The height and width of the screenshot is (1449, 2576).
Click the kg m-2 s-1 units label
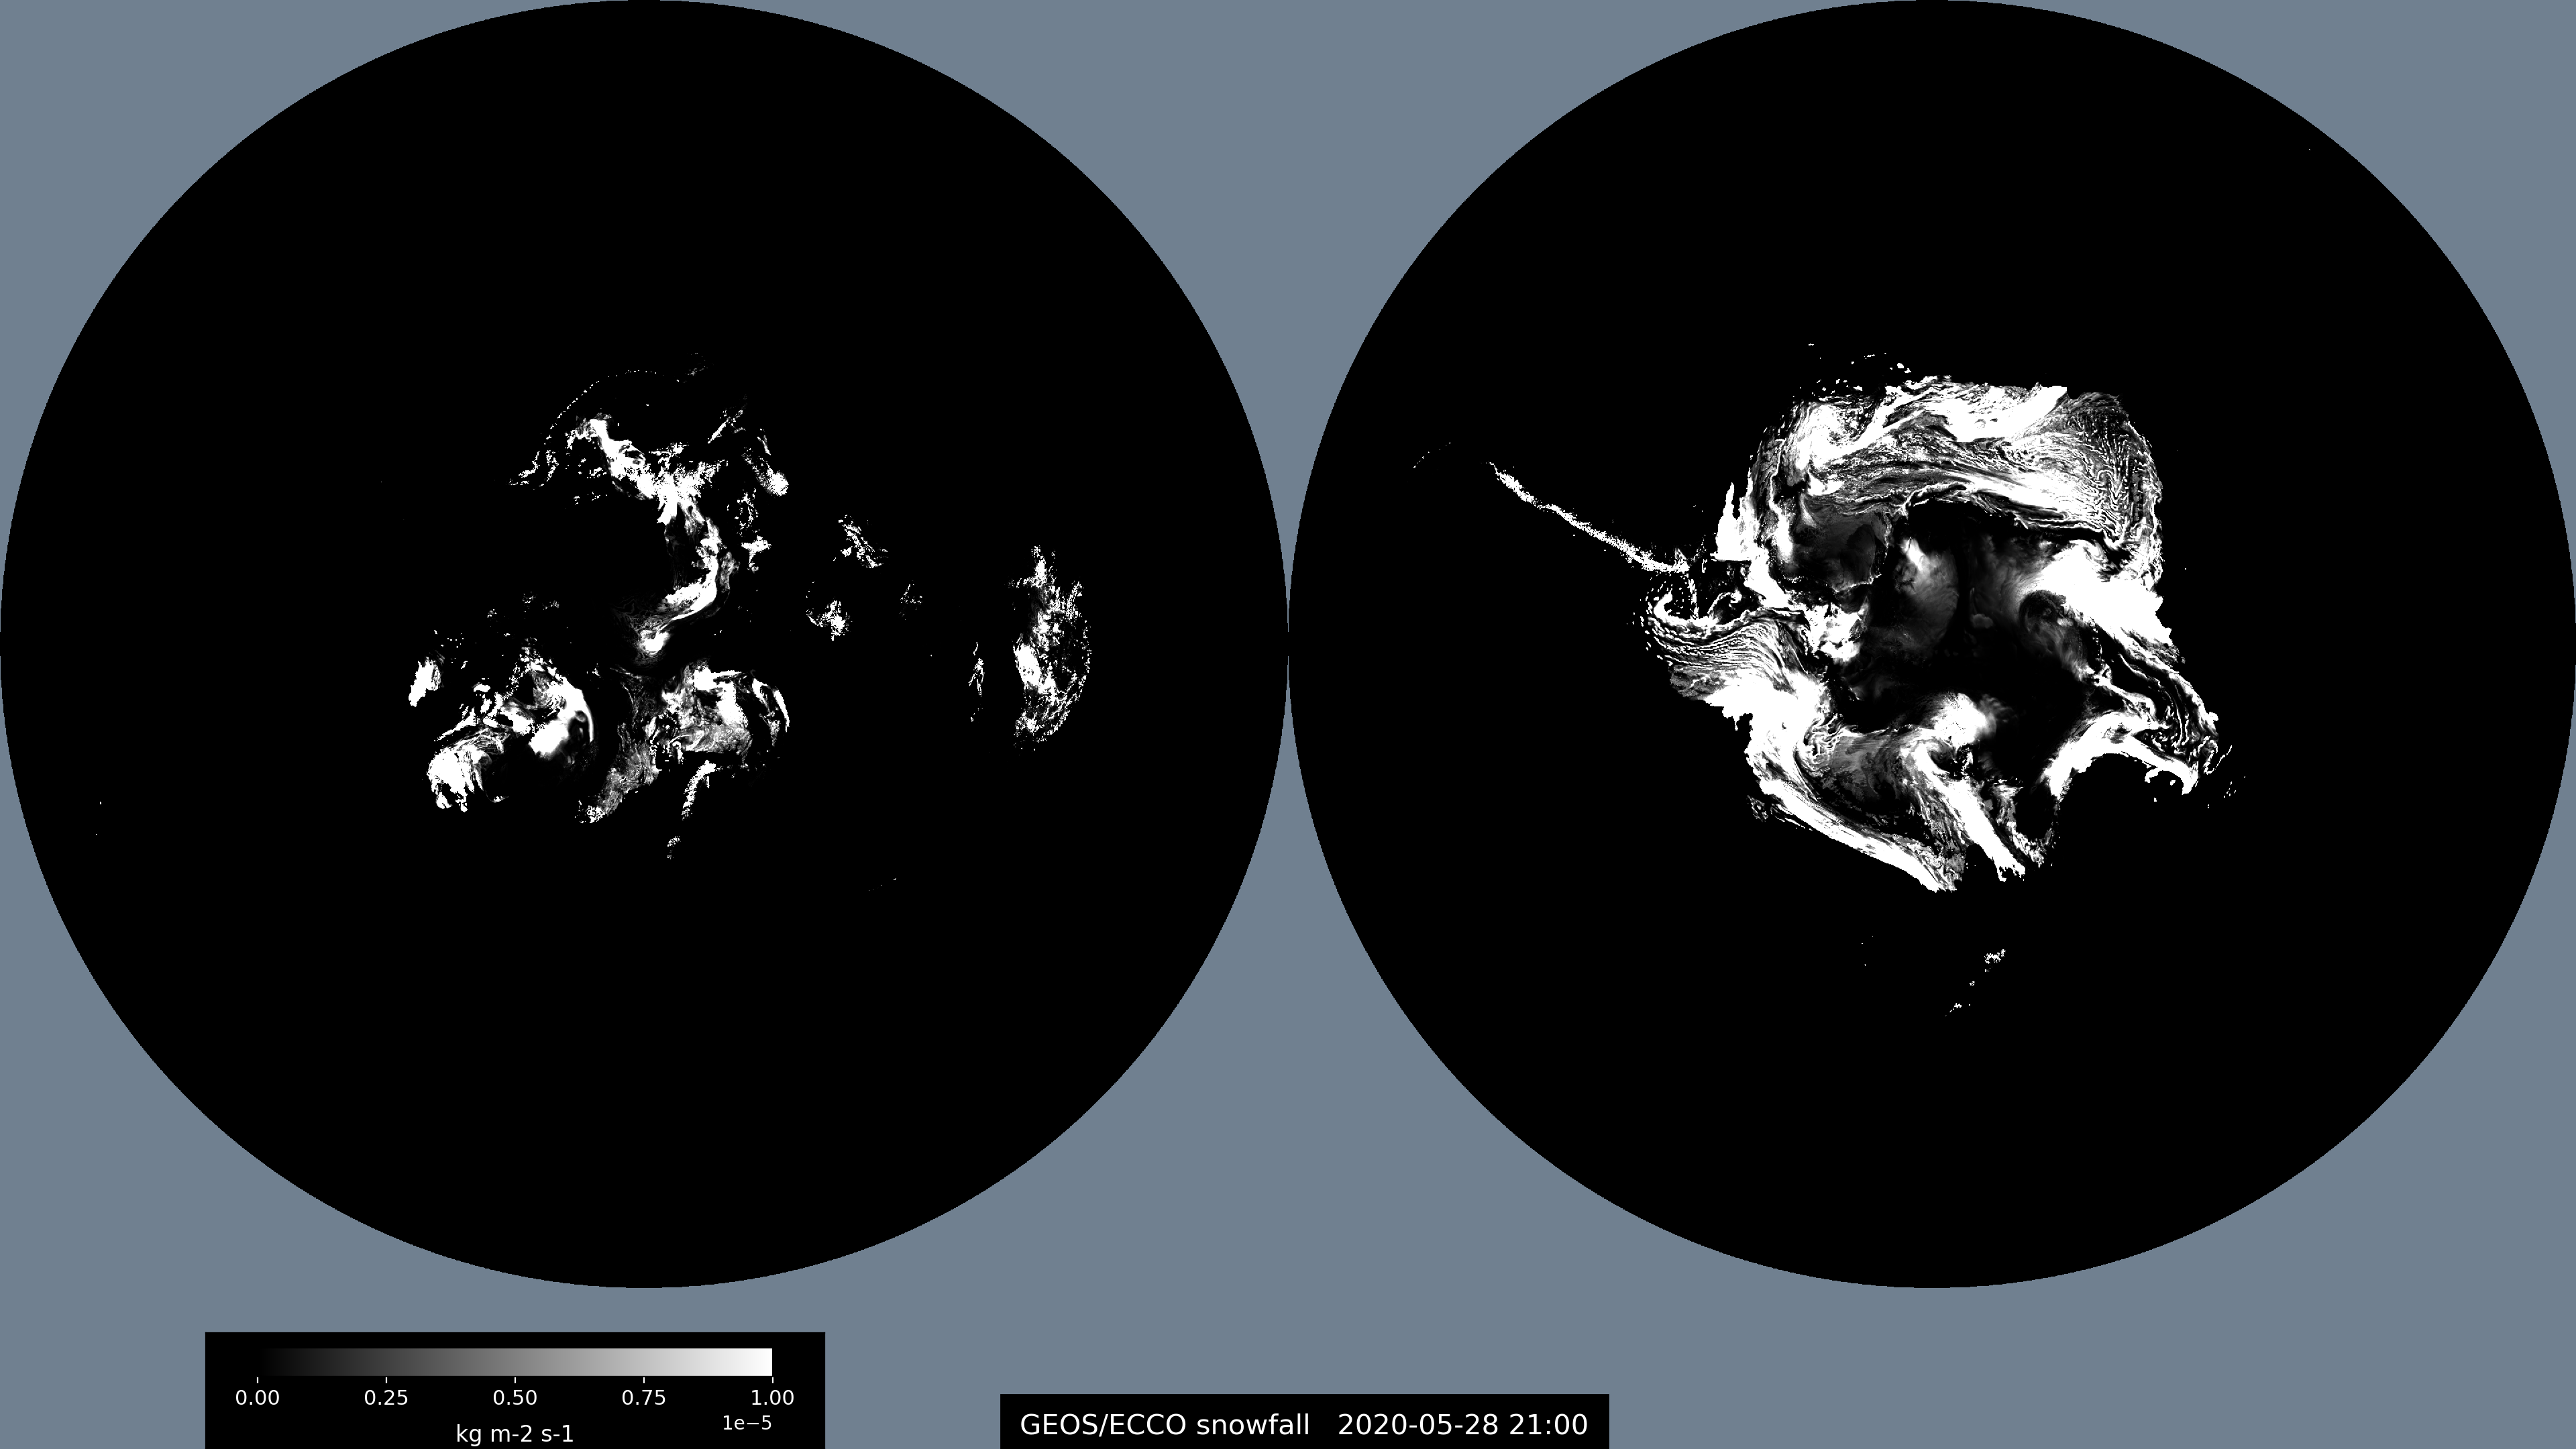pos(514,1434)
